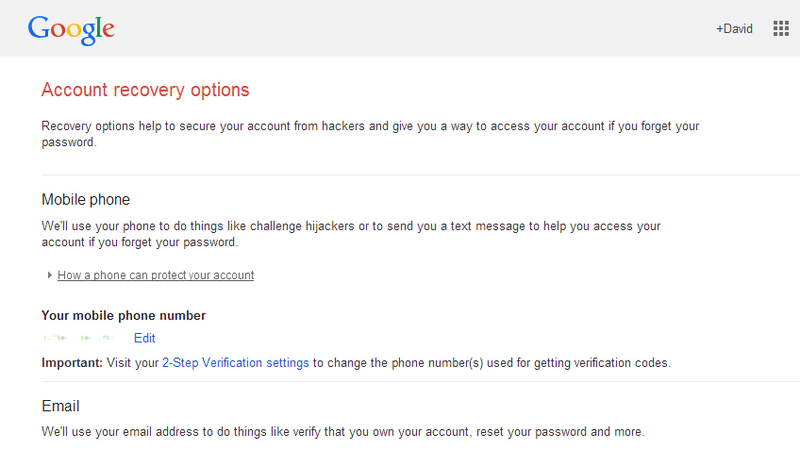The height and width of the screenshot is (450, 800).
Task: Edit your mobile phone number
Action: click(x=144, y=338)
